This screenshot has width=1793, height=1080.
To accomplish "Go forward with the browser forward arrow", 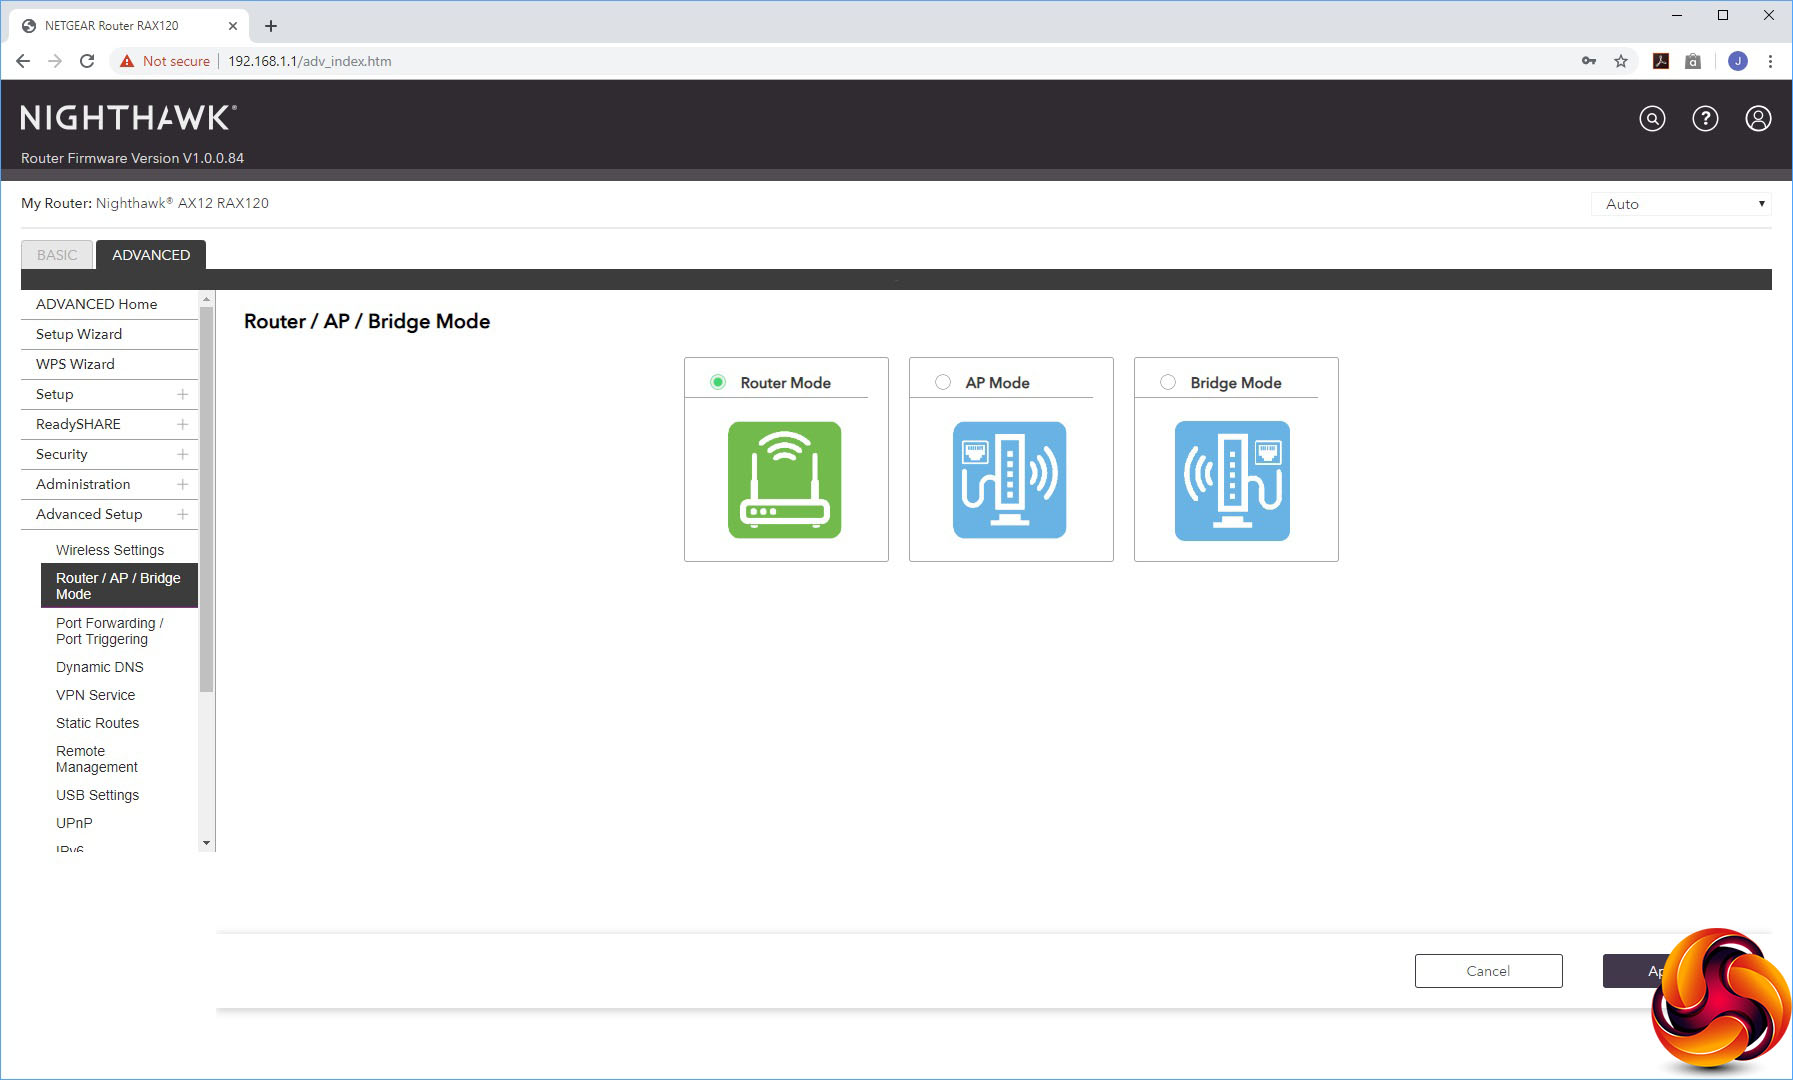I will click(x=55, y=61).
